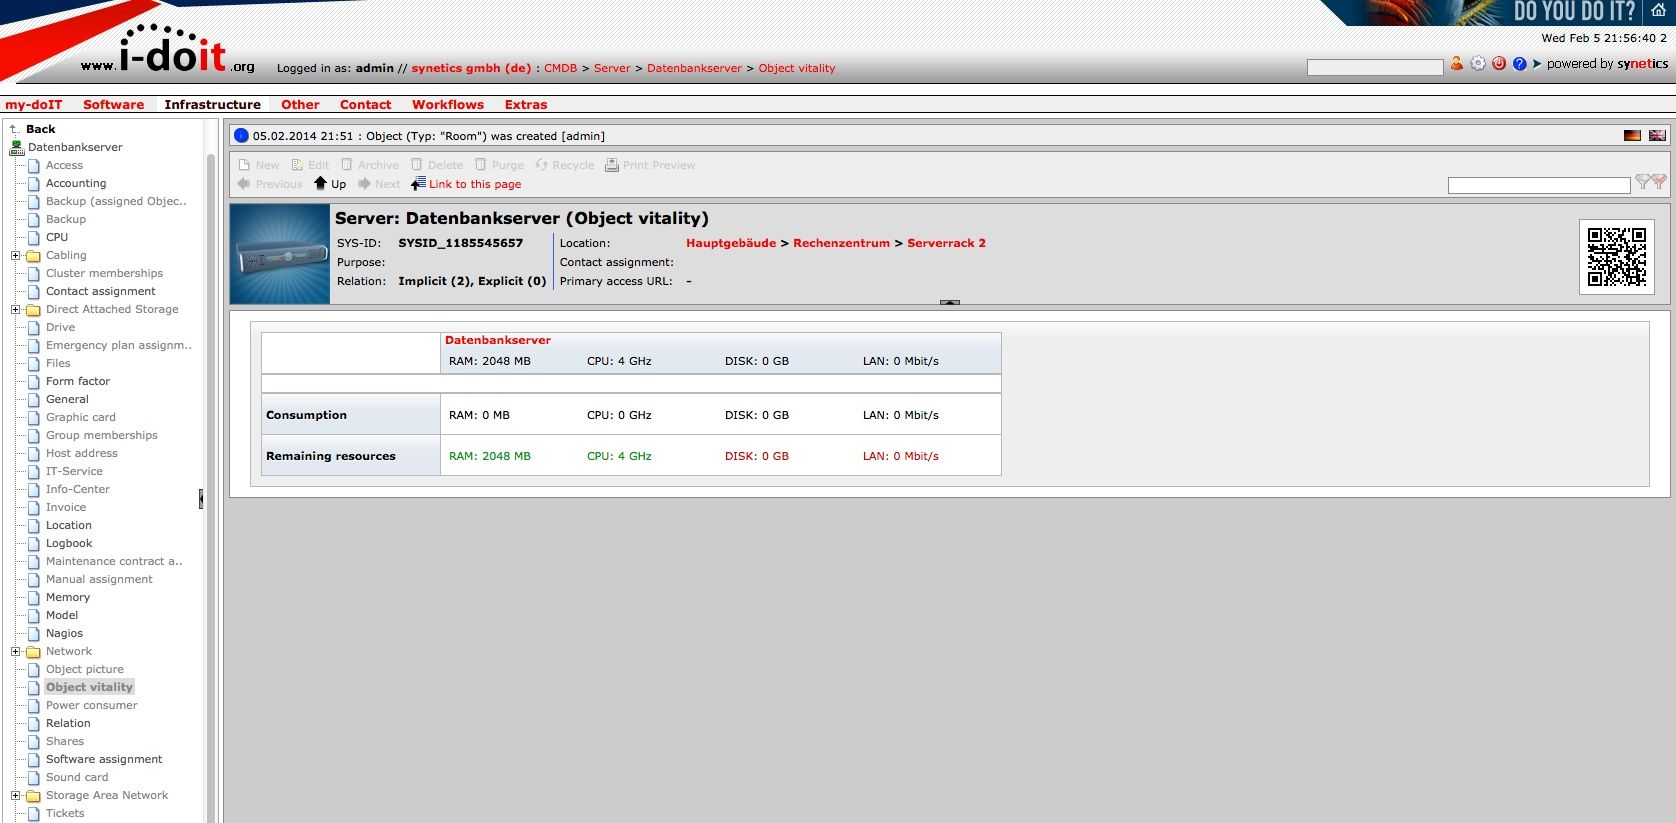The height and width of the screenshot is (823, 1676).
Task: Collapse the object header with the small arrow
Action: tap(950, 302)
